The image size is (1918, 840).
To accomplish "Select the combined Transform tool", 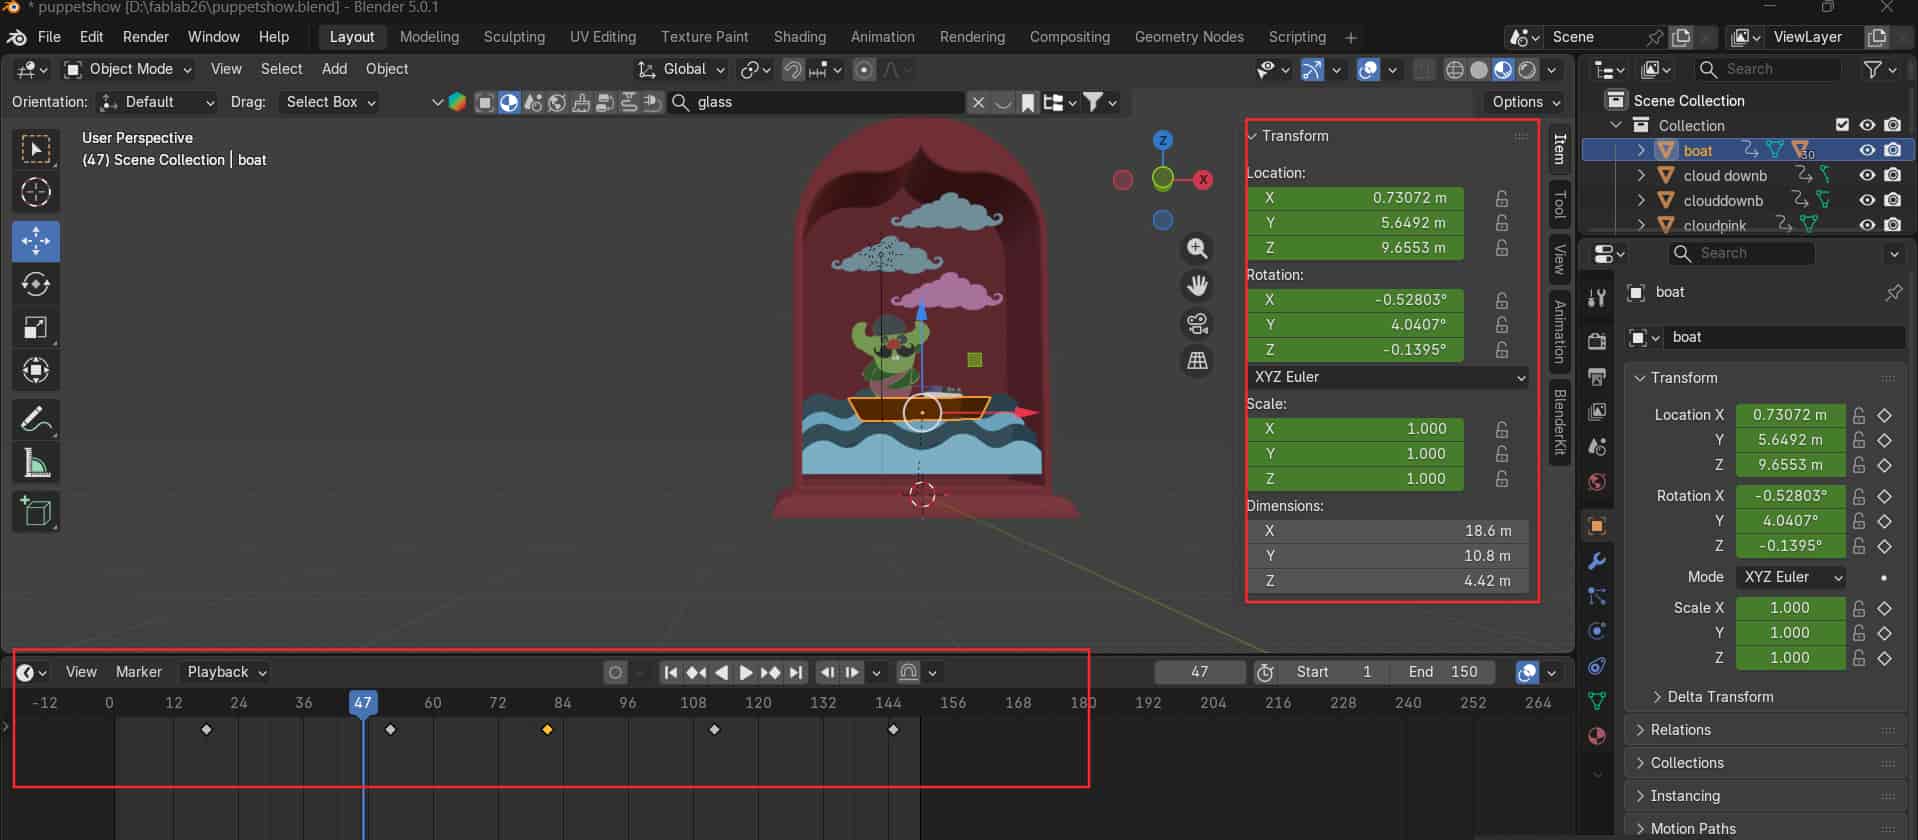I will click(x=36, y=370).
